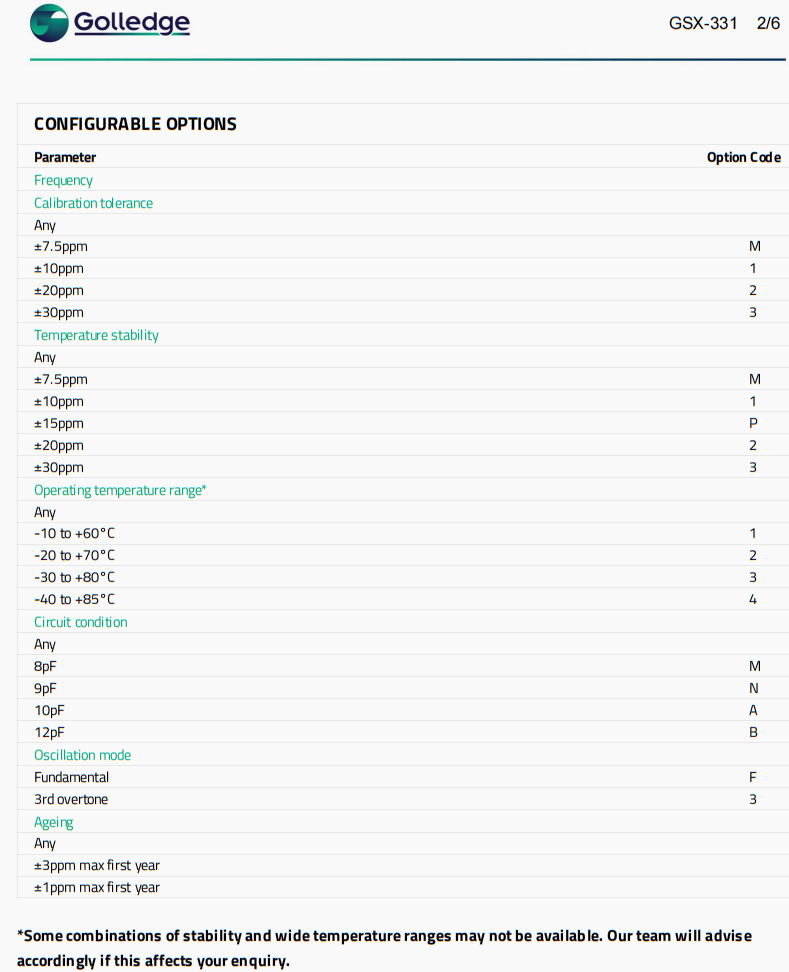Select ±3ppm max first year ageing
The image size is (789, 972).
(97, 865)
